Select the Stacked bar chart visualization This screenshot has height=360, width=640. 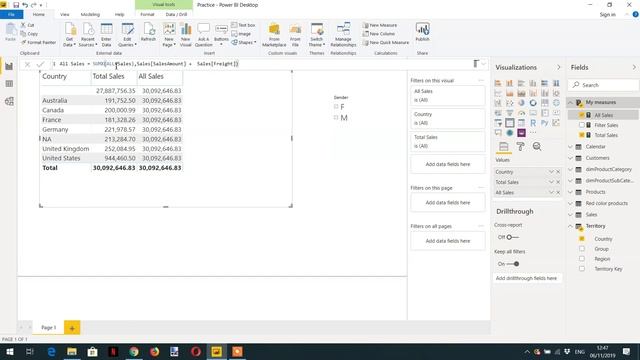pyautogui.click(x=498, y=83)
